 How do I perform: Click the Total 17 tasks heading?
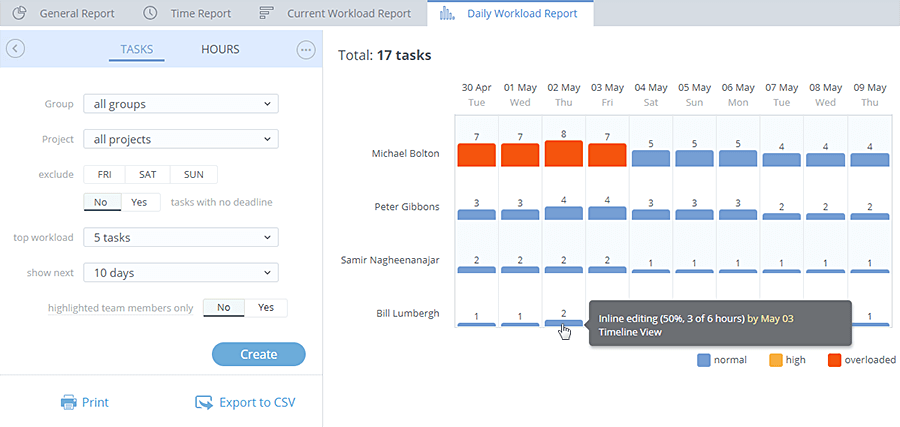[385, 56]
